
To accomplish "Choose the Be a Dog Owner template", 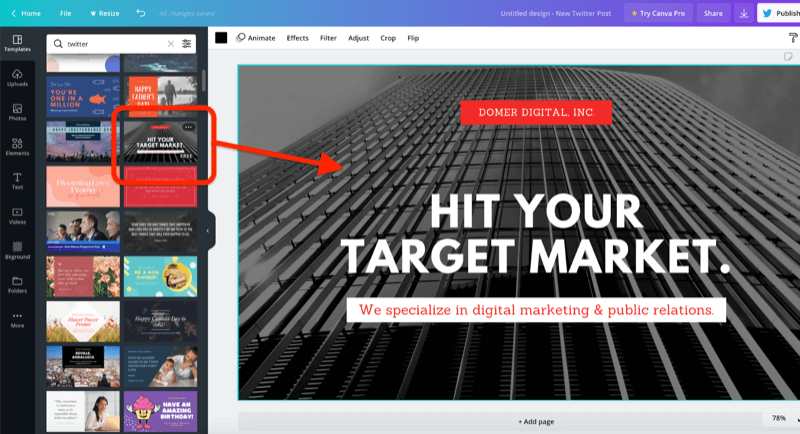I will click(160, 276).
